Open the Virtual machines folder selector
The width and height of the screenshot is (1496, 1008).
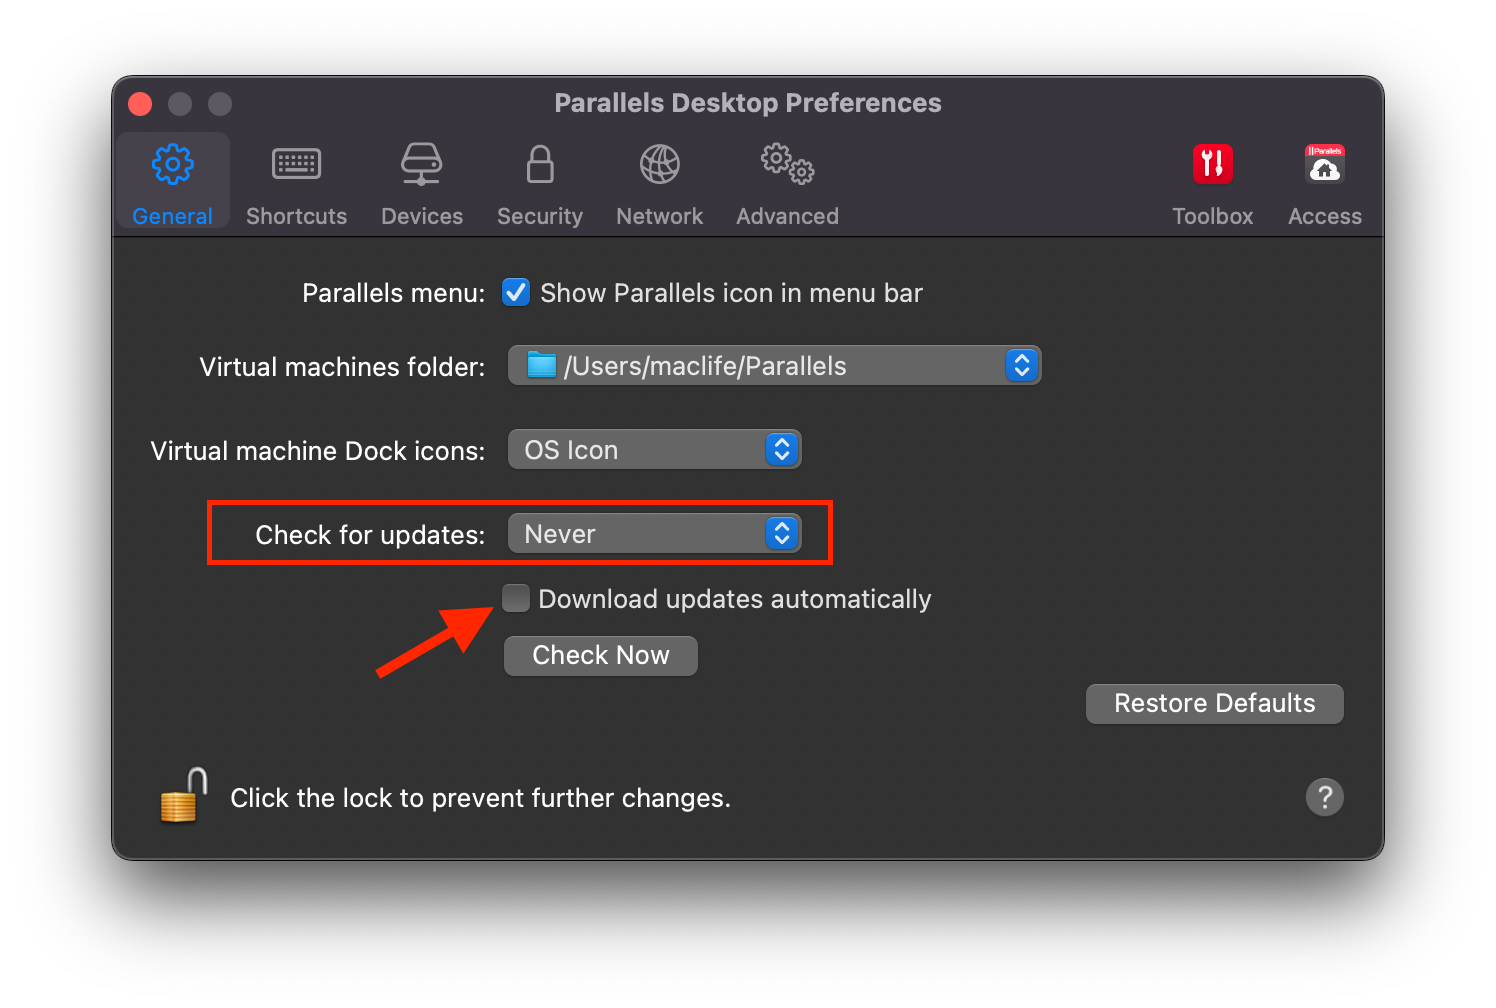[x=774, y=365]
